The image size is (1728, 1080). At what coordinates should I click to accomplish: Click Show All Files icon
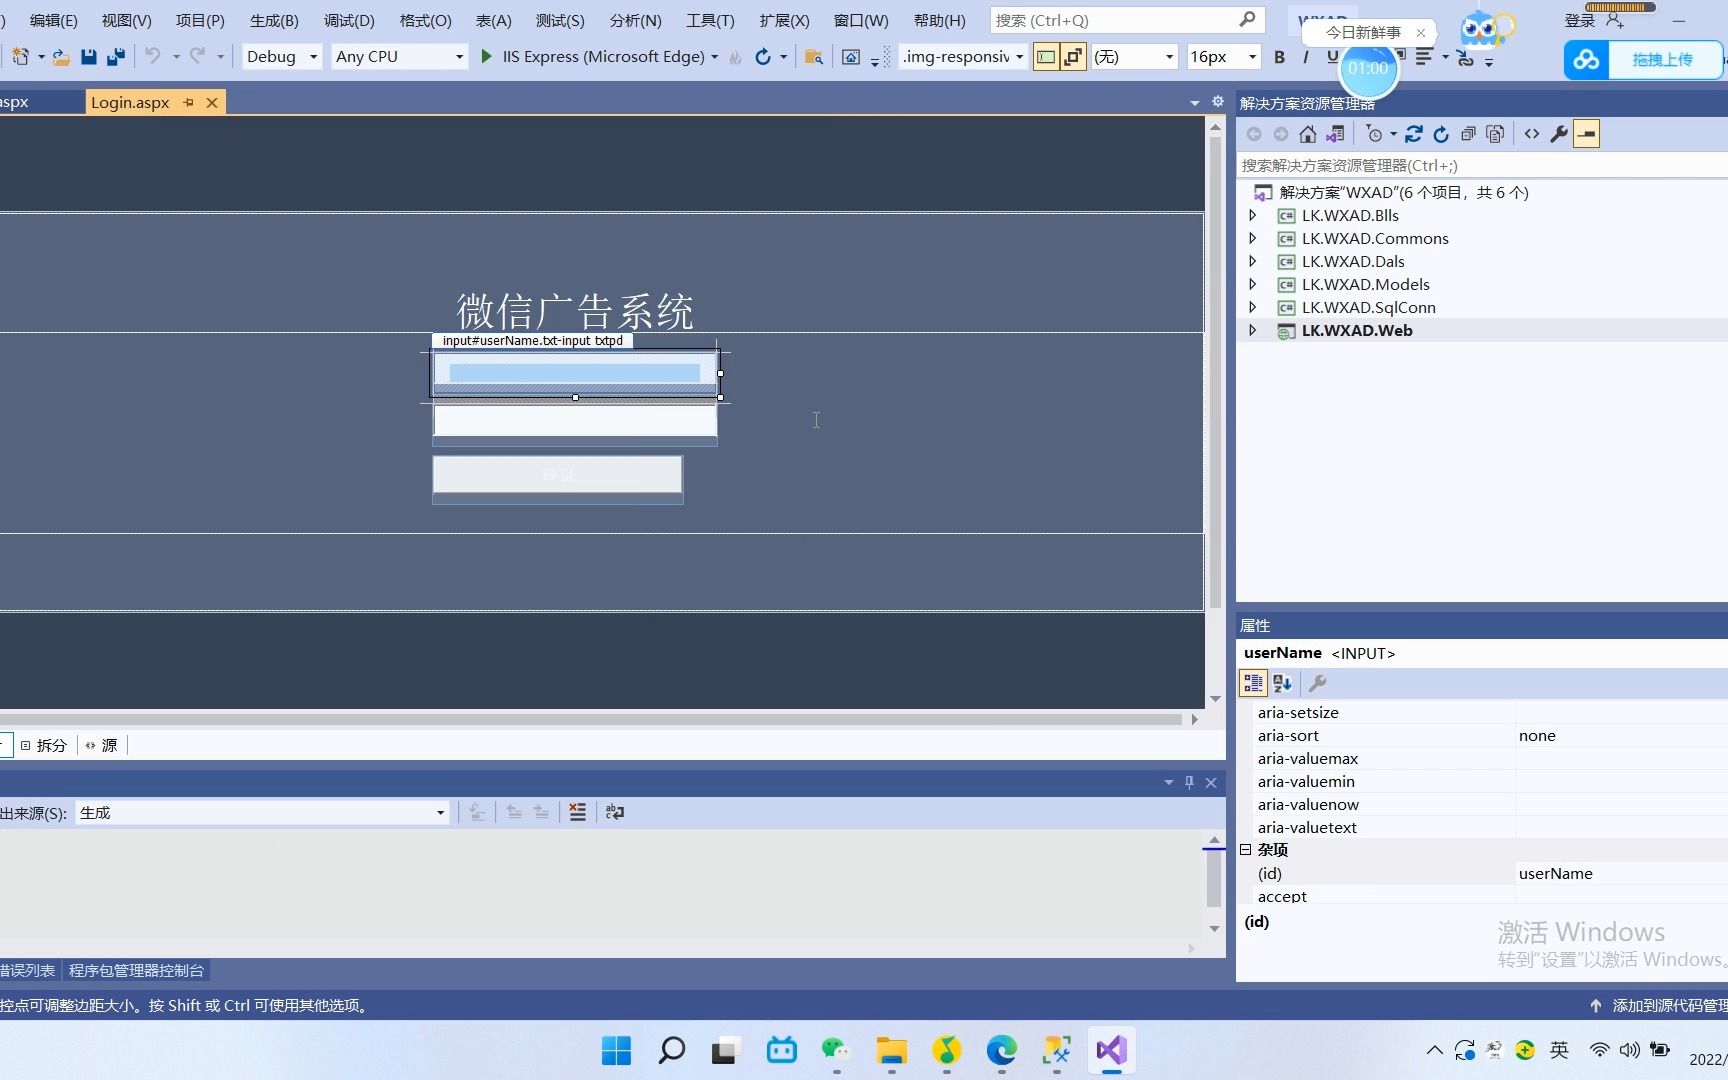1495,134
